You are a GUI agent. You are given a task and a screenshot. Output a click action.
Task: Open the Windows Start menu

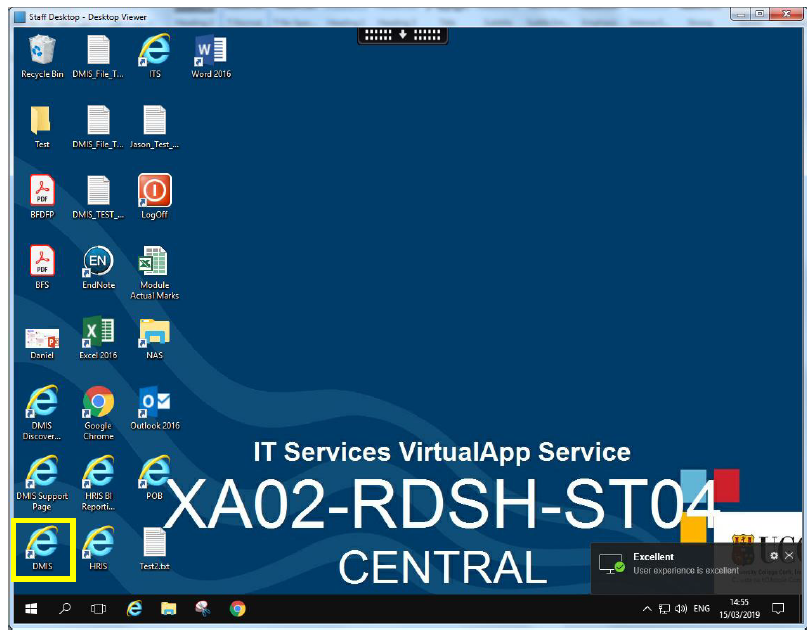30,608
